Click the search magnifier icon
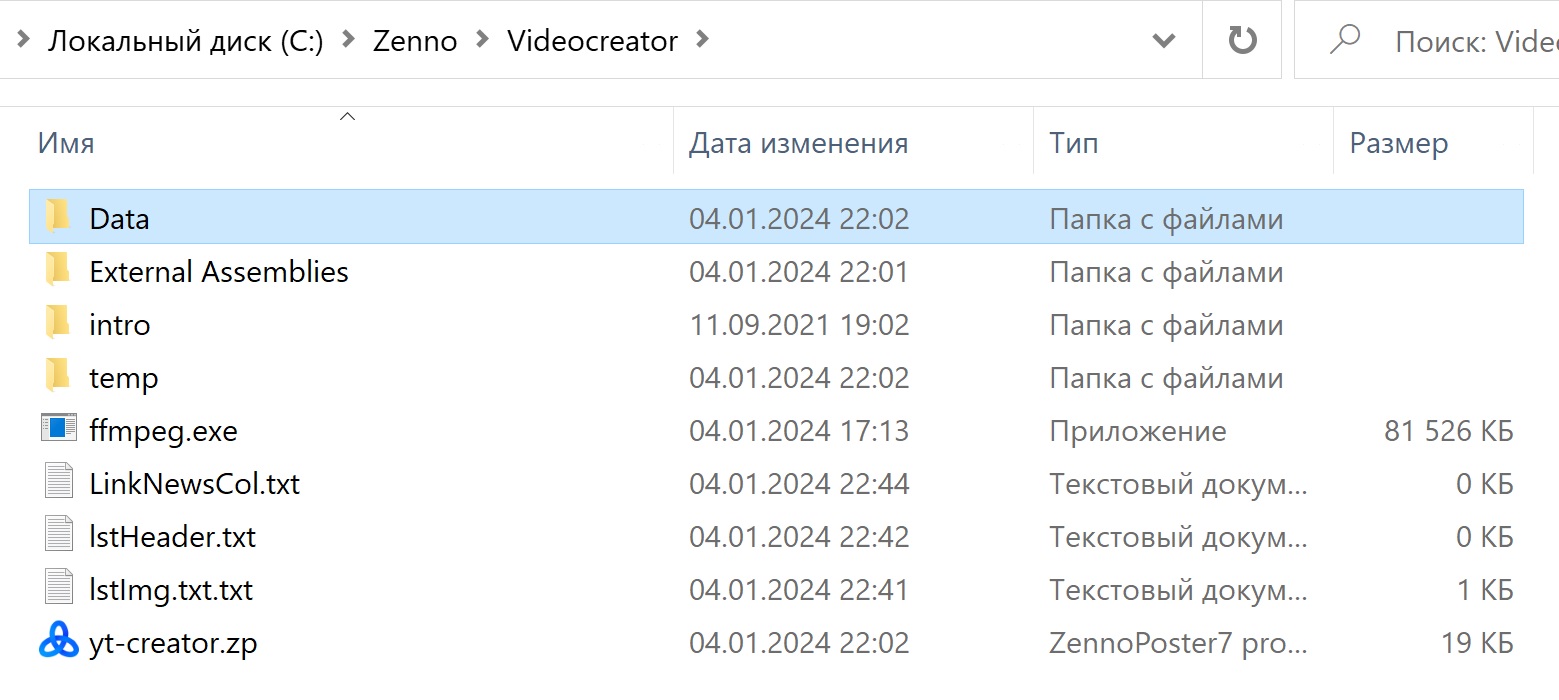 (x=1344, y=40)
